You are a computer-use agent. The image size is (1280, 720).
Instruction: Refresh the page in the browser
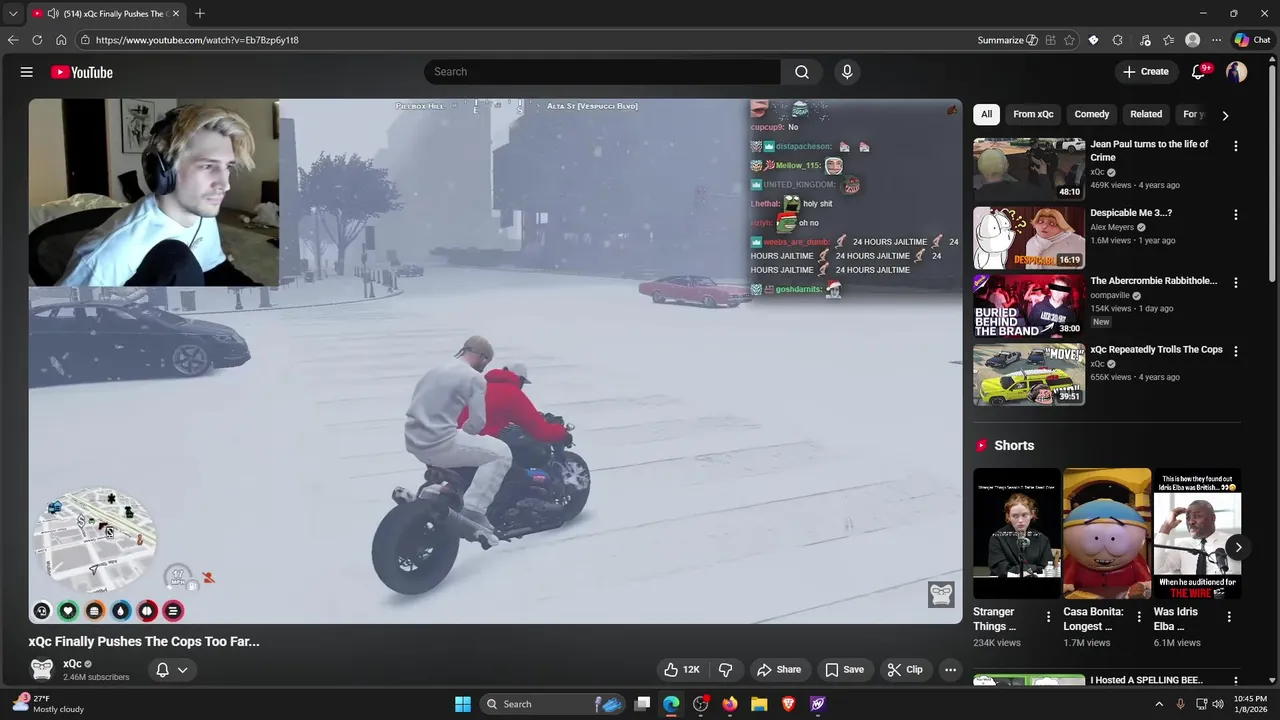37,40
